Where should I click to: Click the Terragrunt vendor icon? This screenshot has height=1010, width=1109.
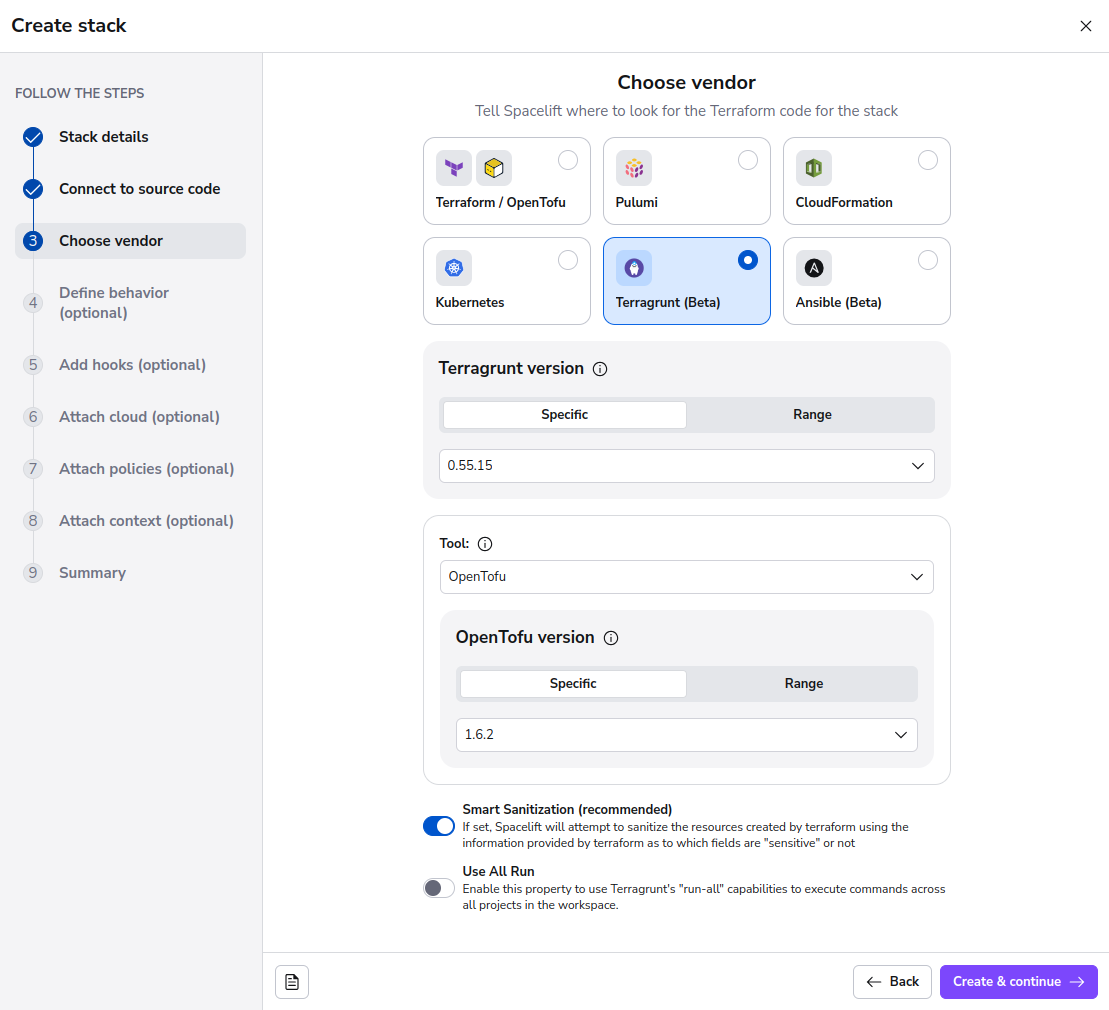pos(634,268)
